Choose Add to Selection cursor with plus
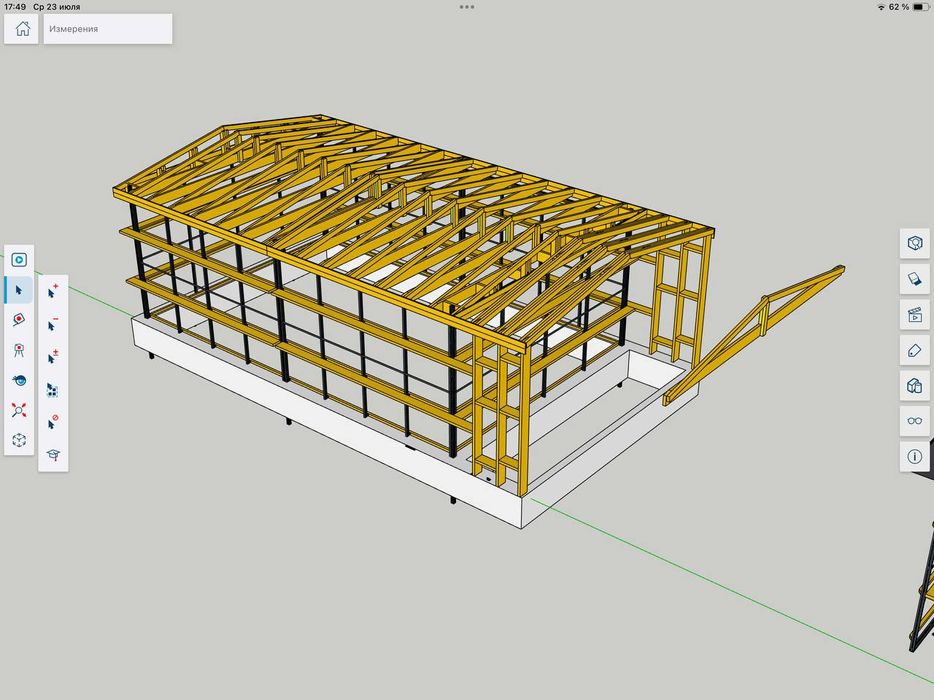Image resolution: width=934 pixels, height=700 pixels. point(53,291)
